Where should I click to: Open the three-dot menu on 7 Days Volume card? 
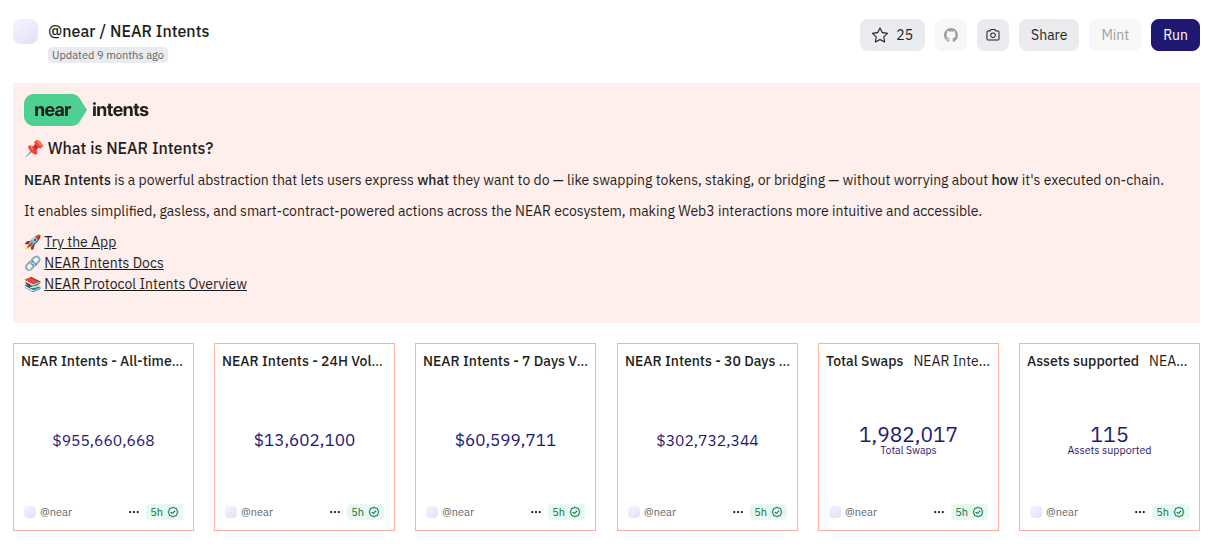pyautogui.click(x=536, y=512)
